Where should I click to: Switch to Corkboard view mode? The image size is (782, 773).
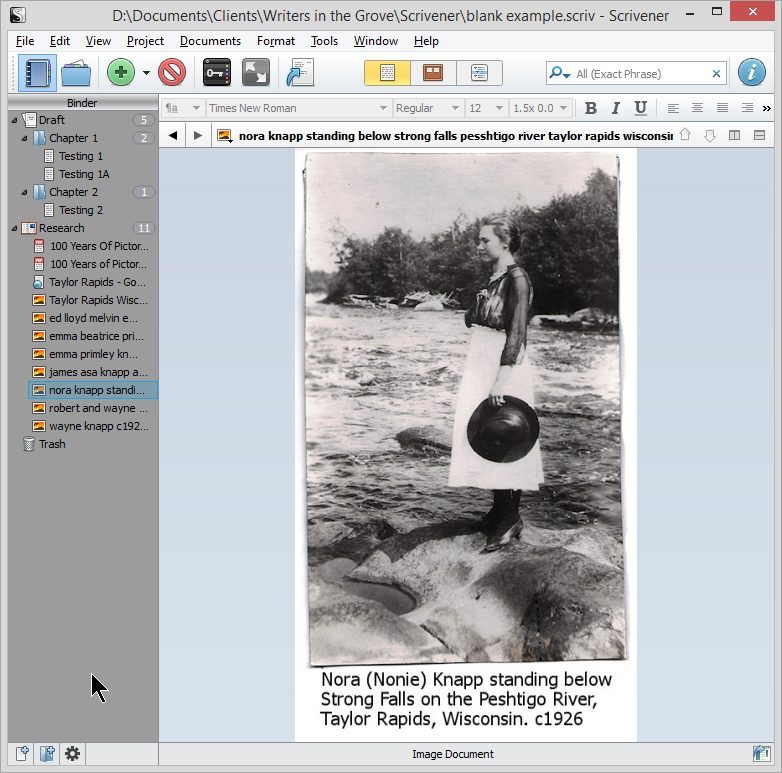[433, 73]
